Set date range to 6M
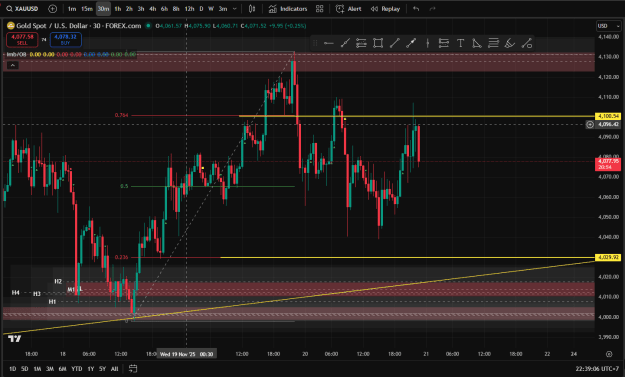 pyautogui.click(x=62, y=369)
